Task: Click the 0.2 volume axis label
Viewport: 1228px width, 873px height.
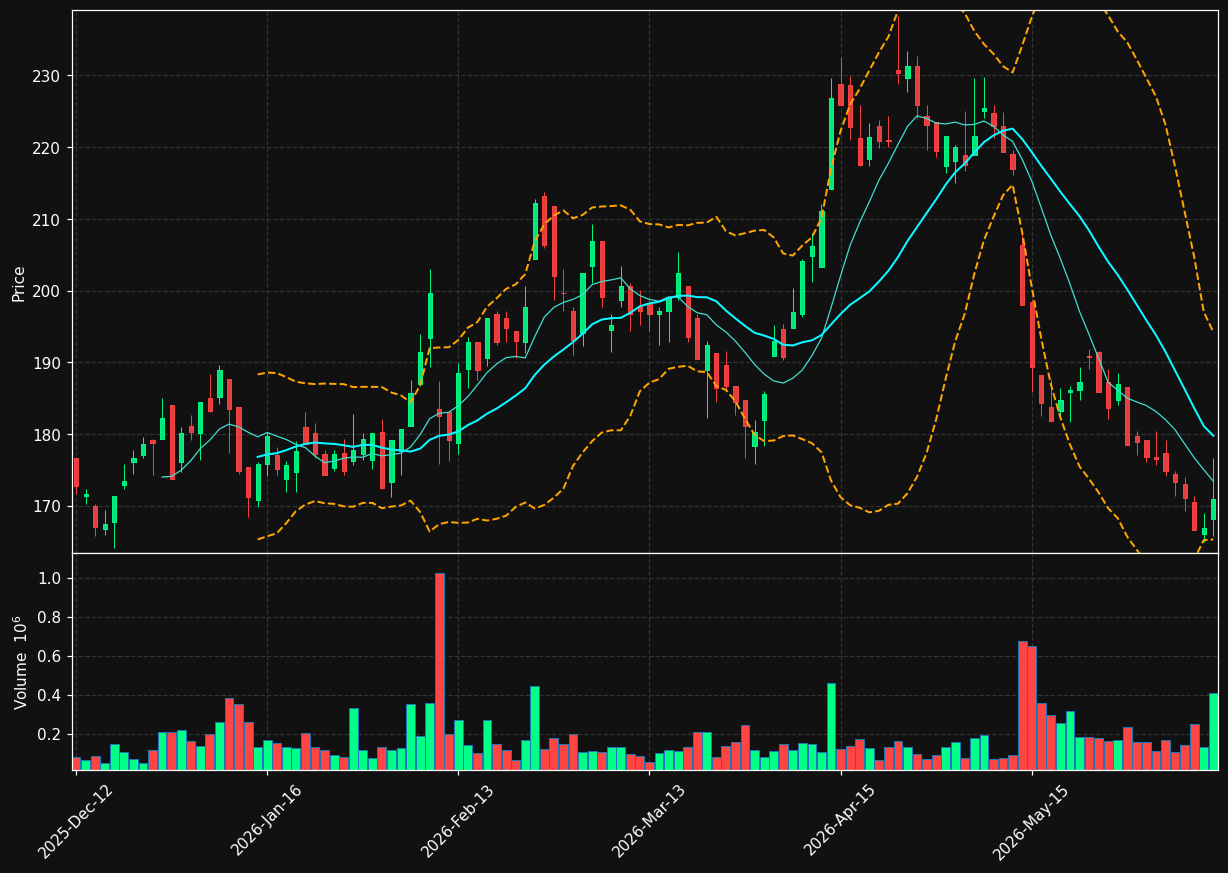Action: 50,735
